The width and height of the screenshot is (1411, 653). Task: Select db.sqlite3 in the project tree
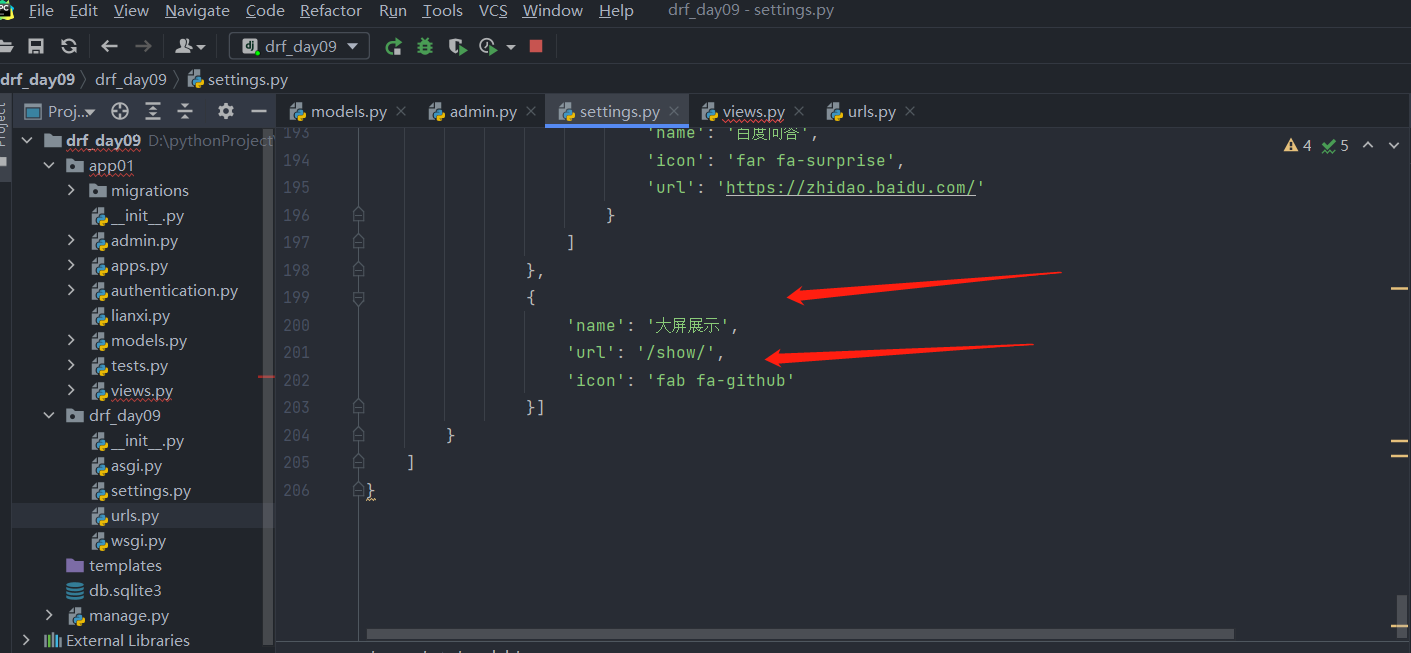pyautogui.click(x=125, y=591)
